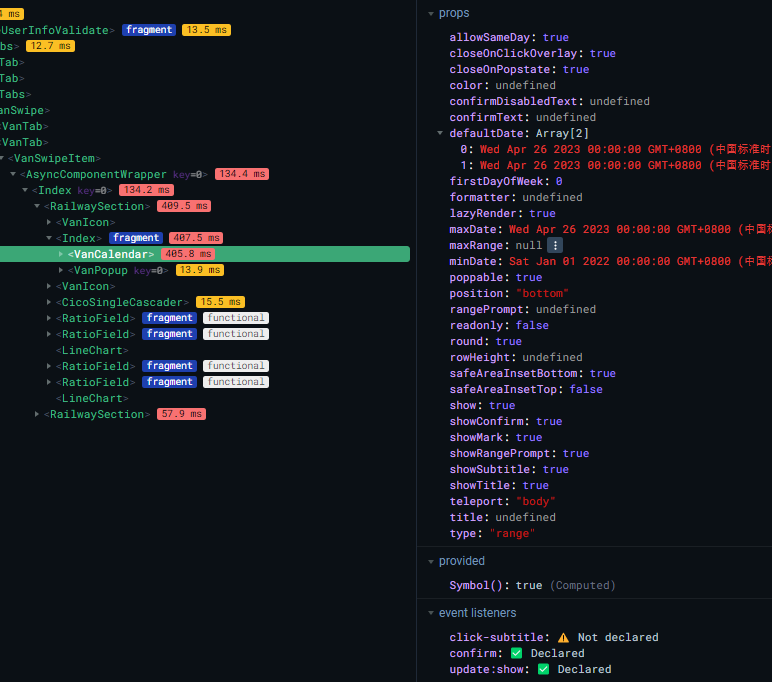Select the CicoSingleCascader component
This screenshot has height=682, width=772.
(x=122, y=302)
